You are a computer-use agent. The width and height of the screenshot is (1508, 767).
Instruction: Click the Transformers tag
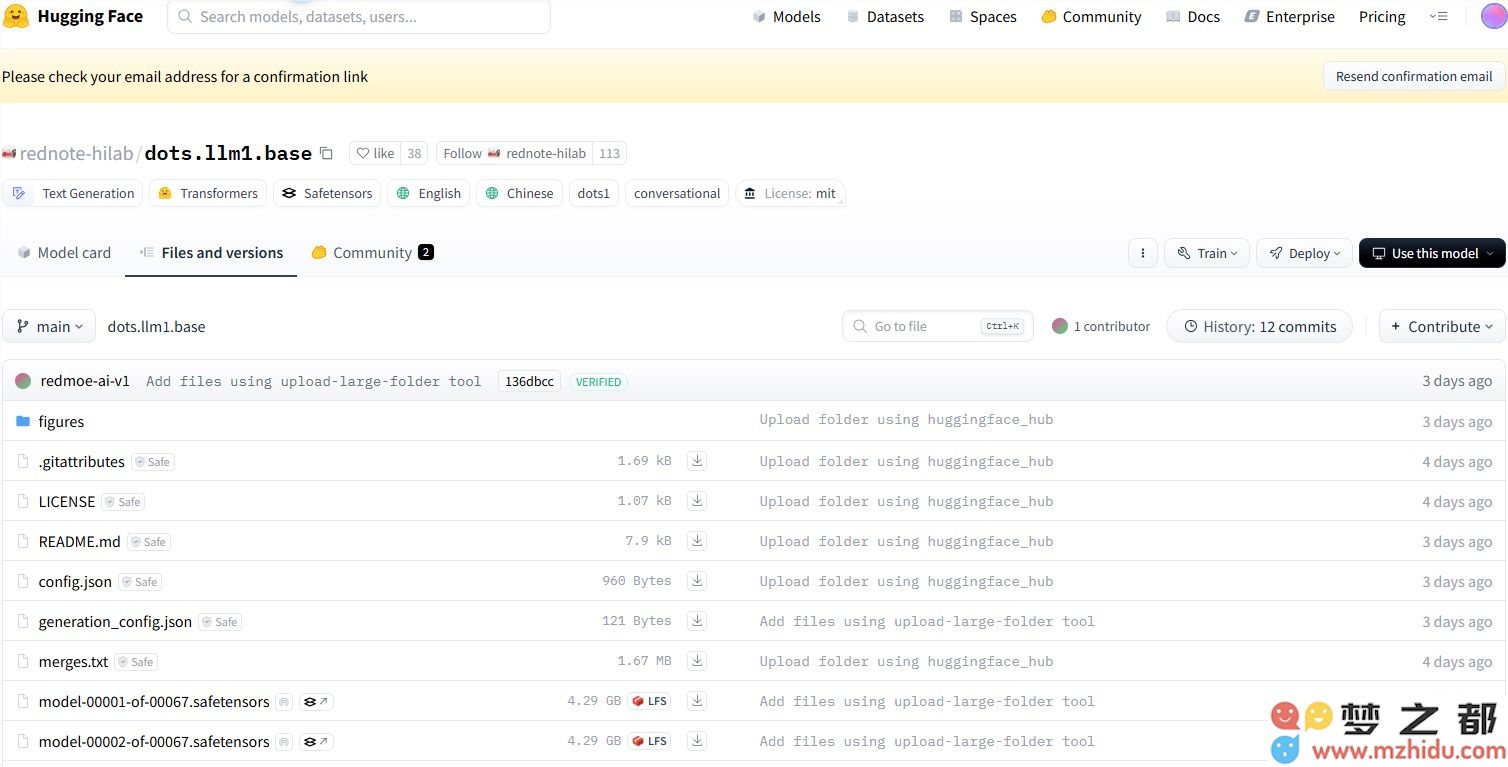tap(208, 193)
